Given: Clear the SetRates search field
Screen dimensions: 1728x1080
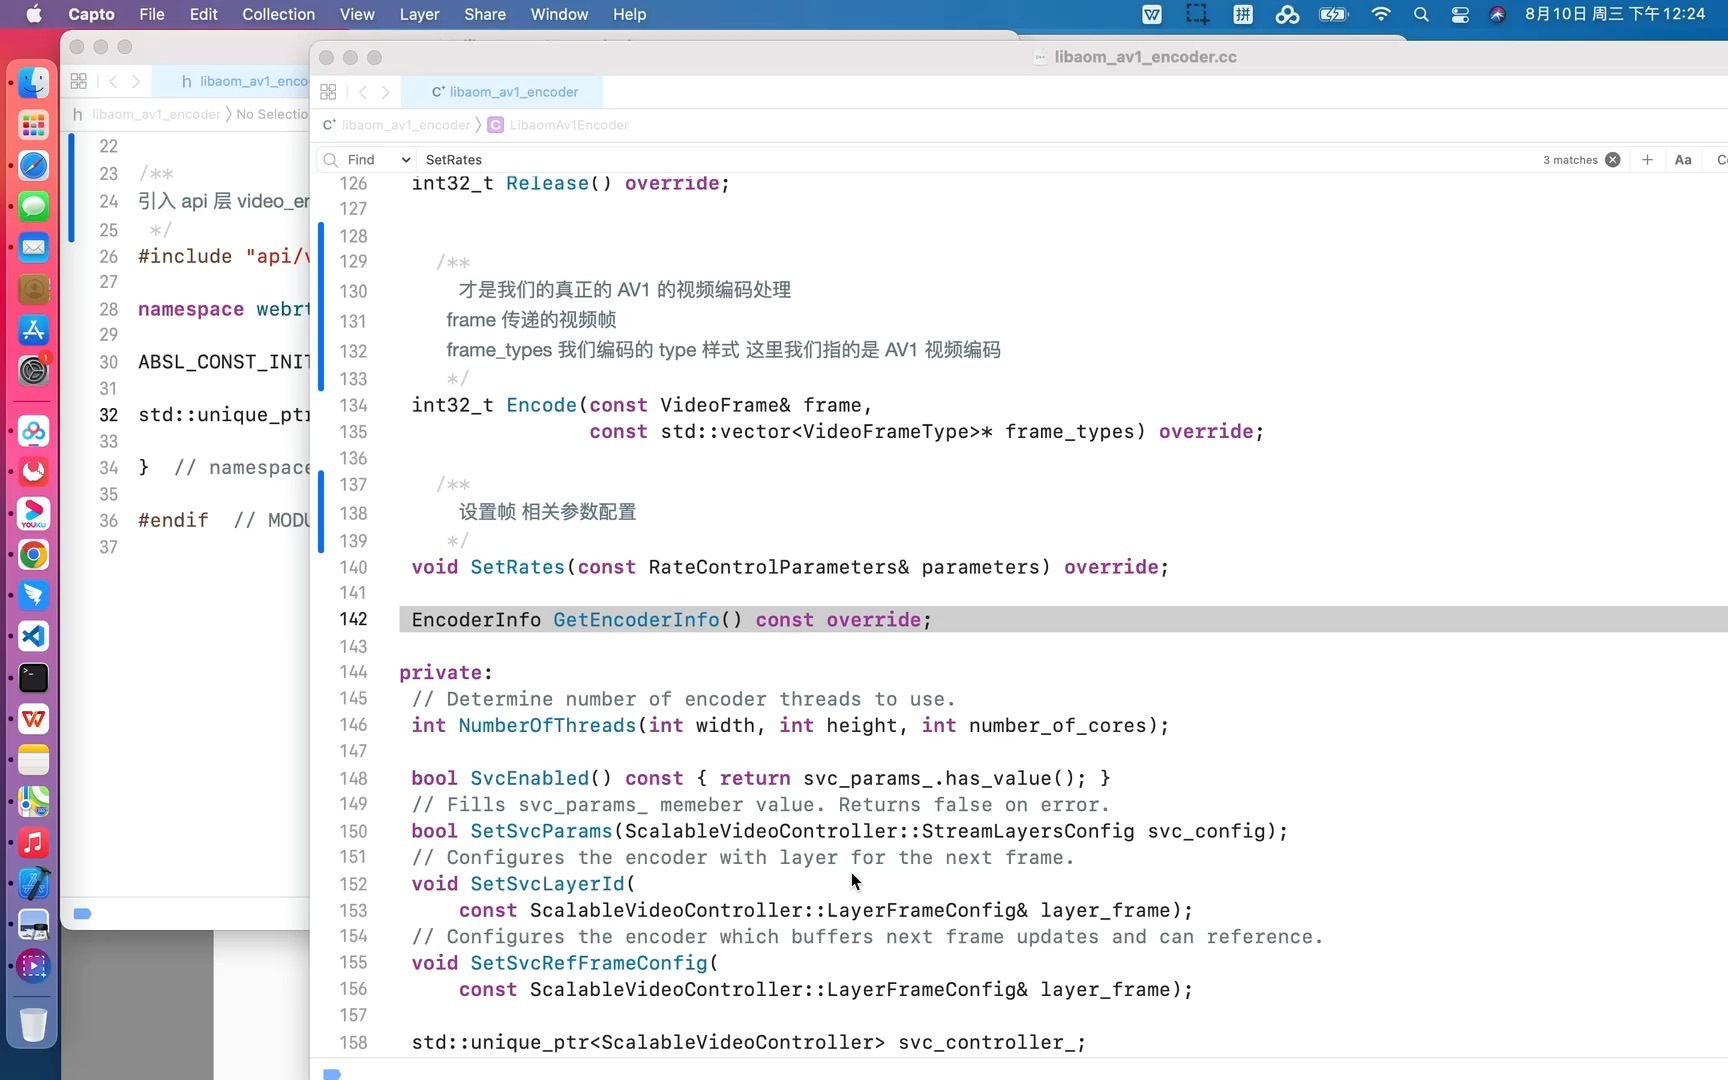Looking at the screenshot, I should [1613, 160].
